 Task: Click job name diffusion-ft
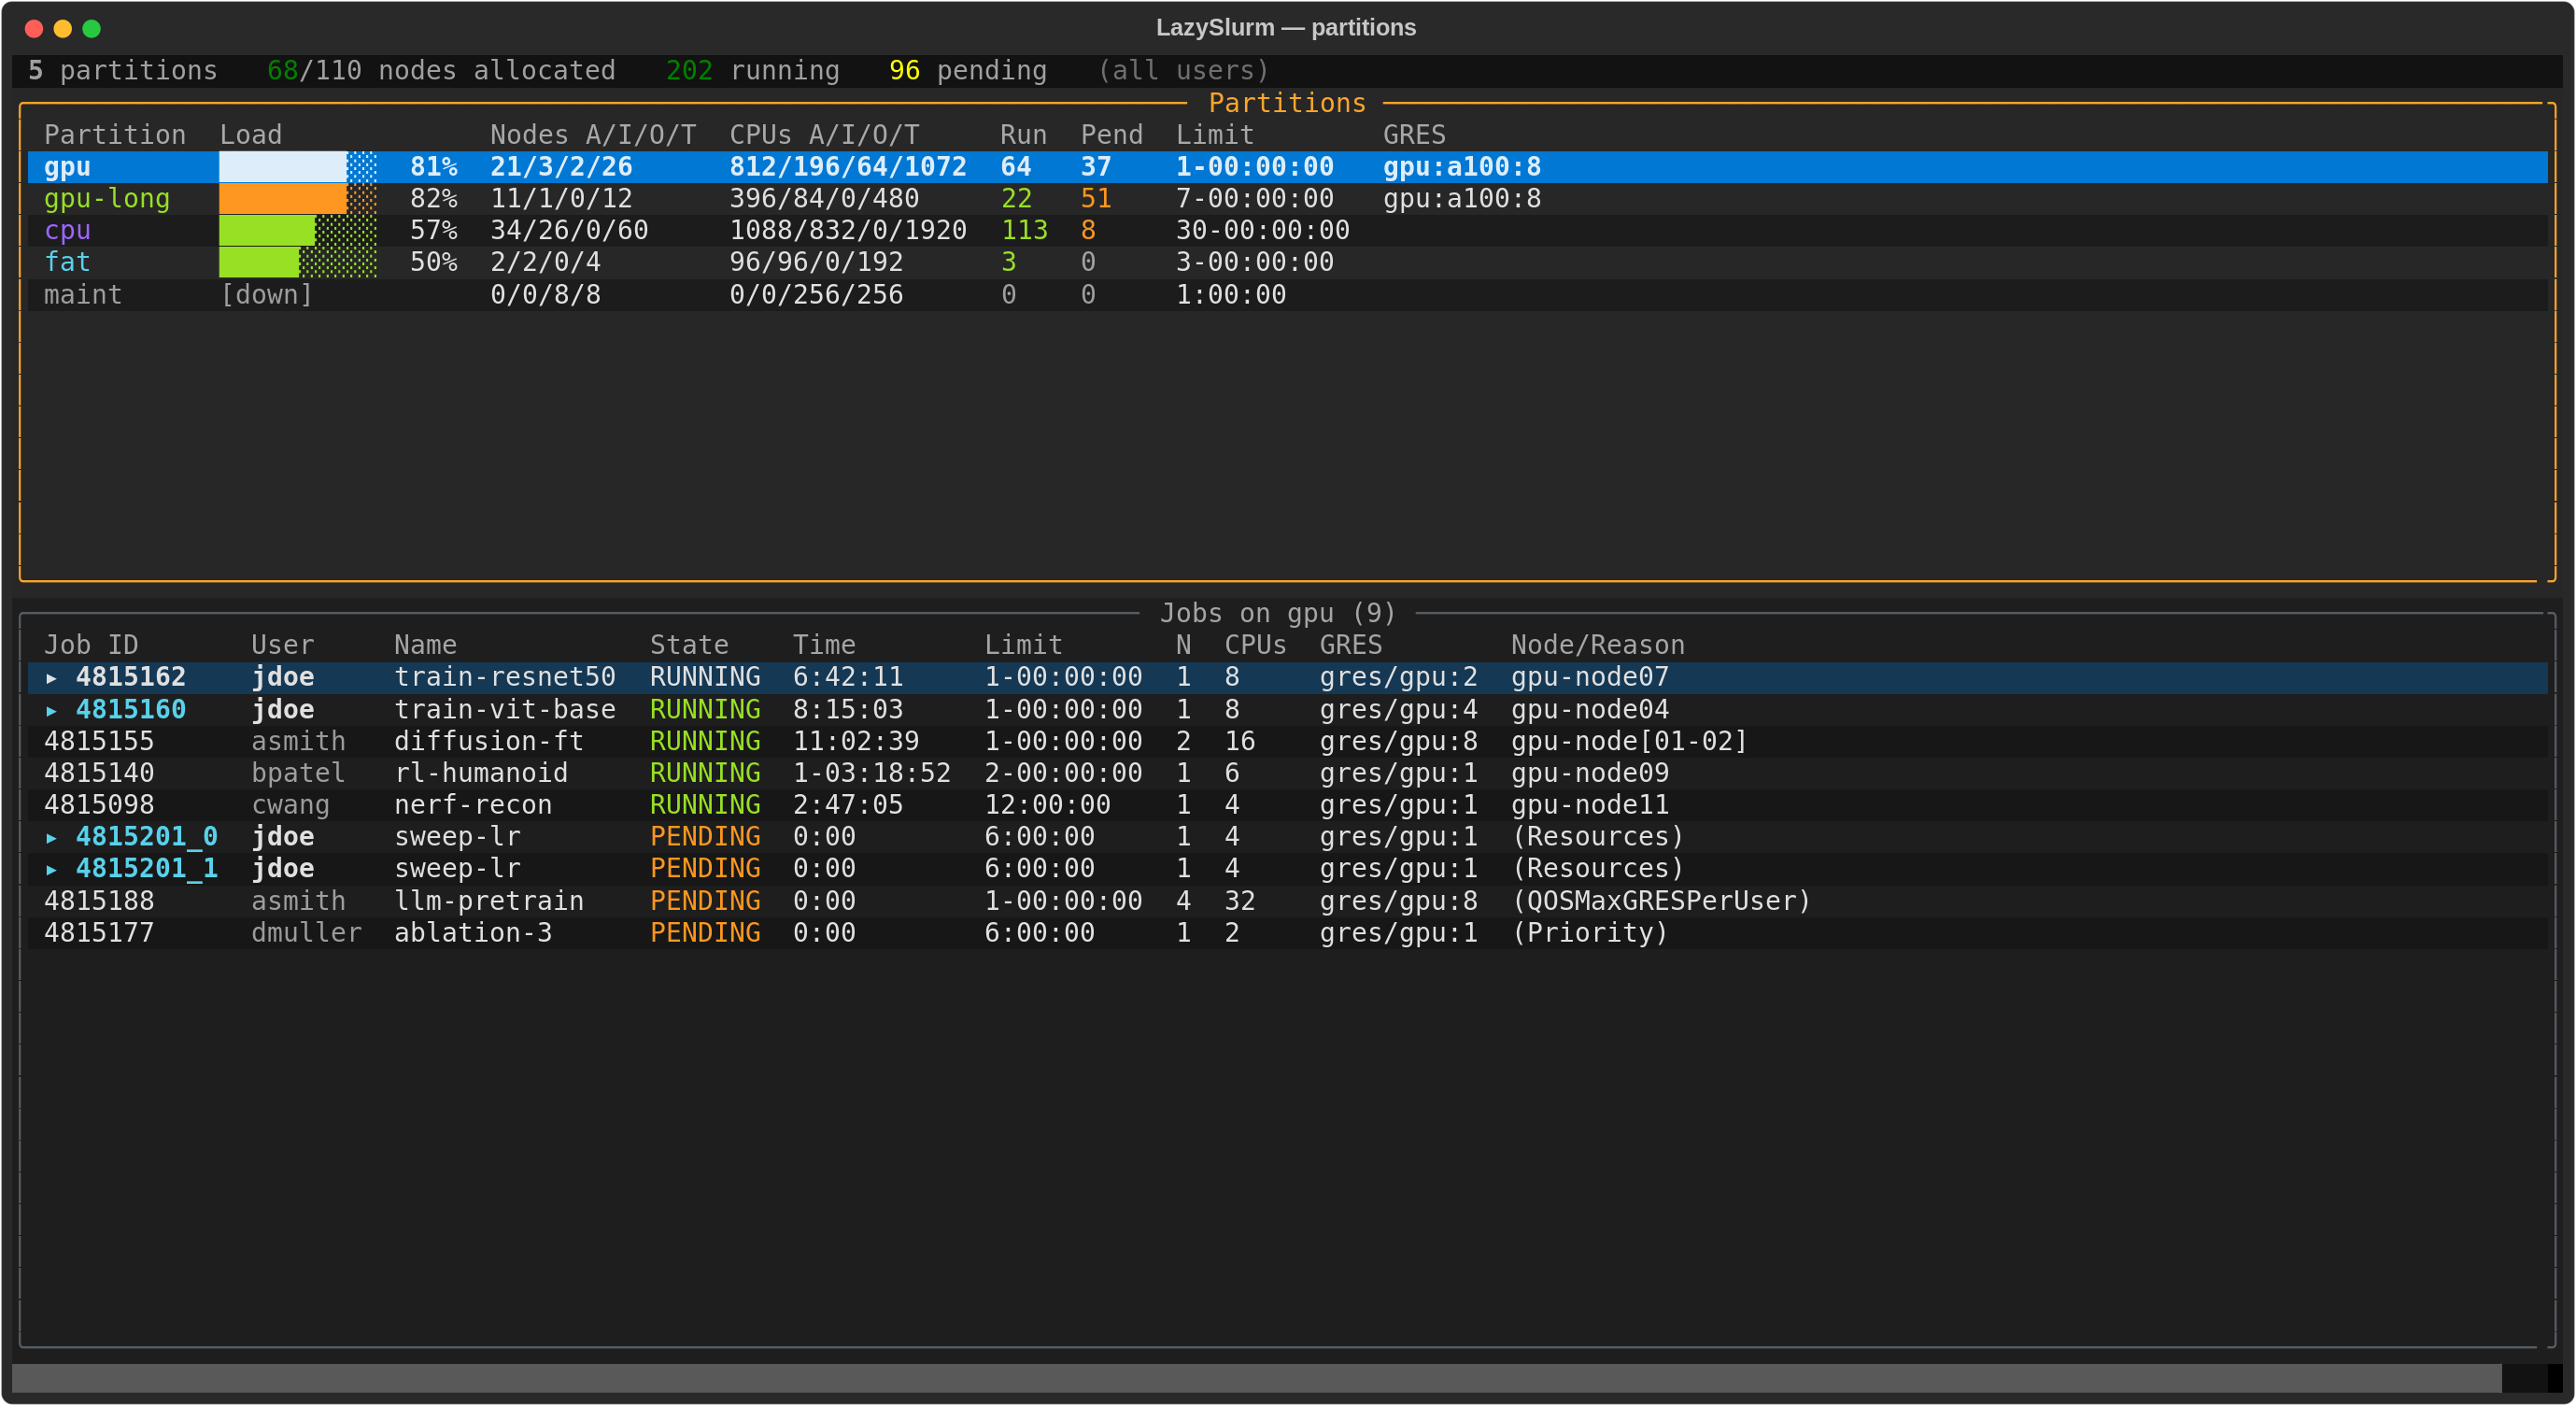click(x=489, y=742)
